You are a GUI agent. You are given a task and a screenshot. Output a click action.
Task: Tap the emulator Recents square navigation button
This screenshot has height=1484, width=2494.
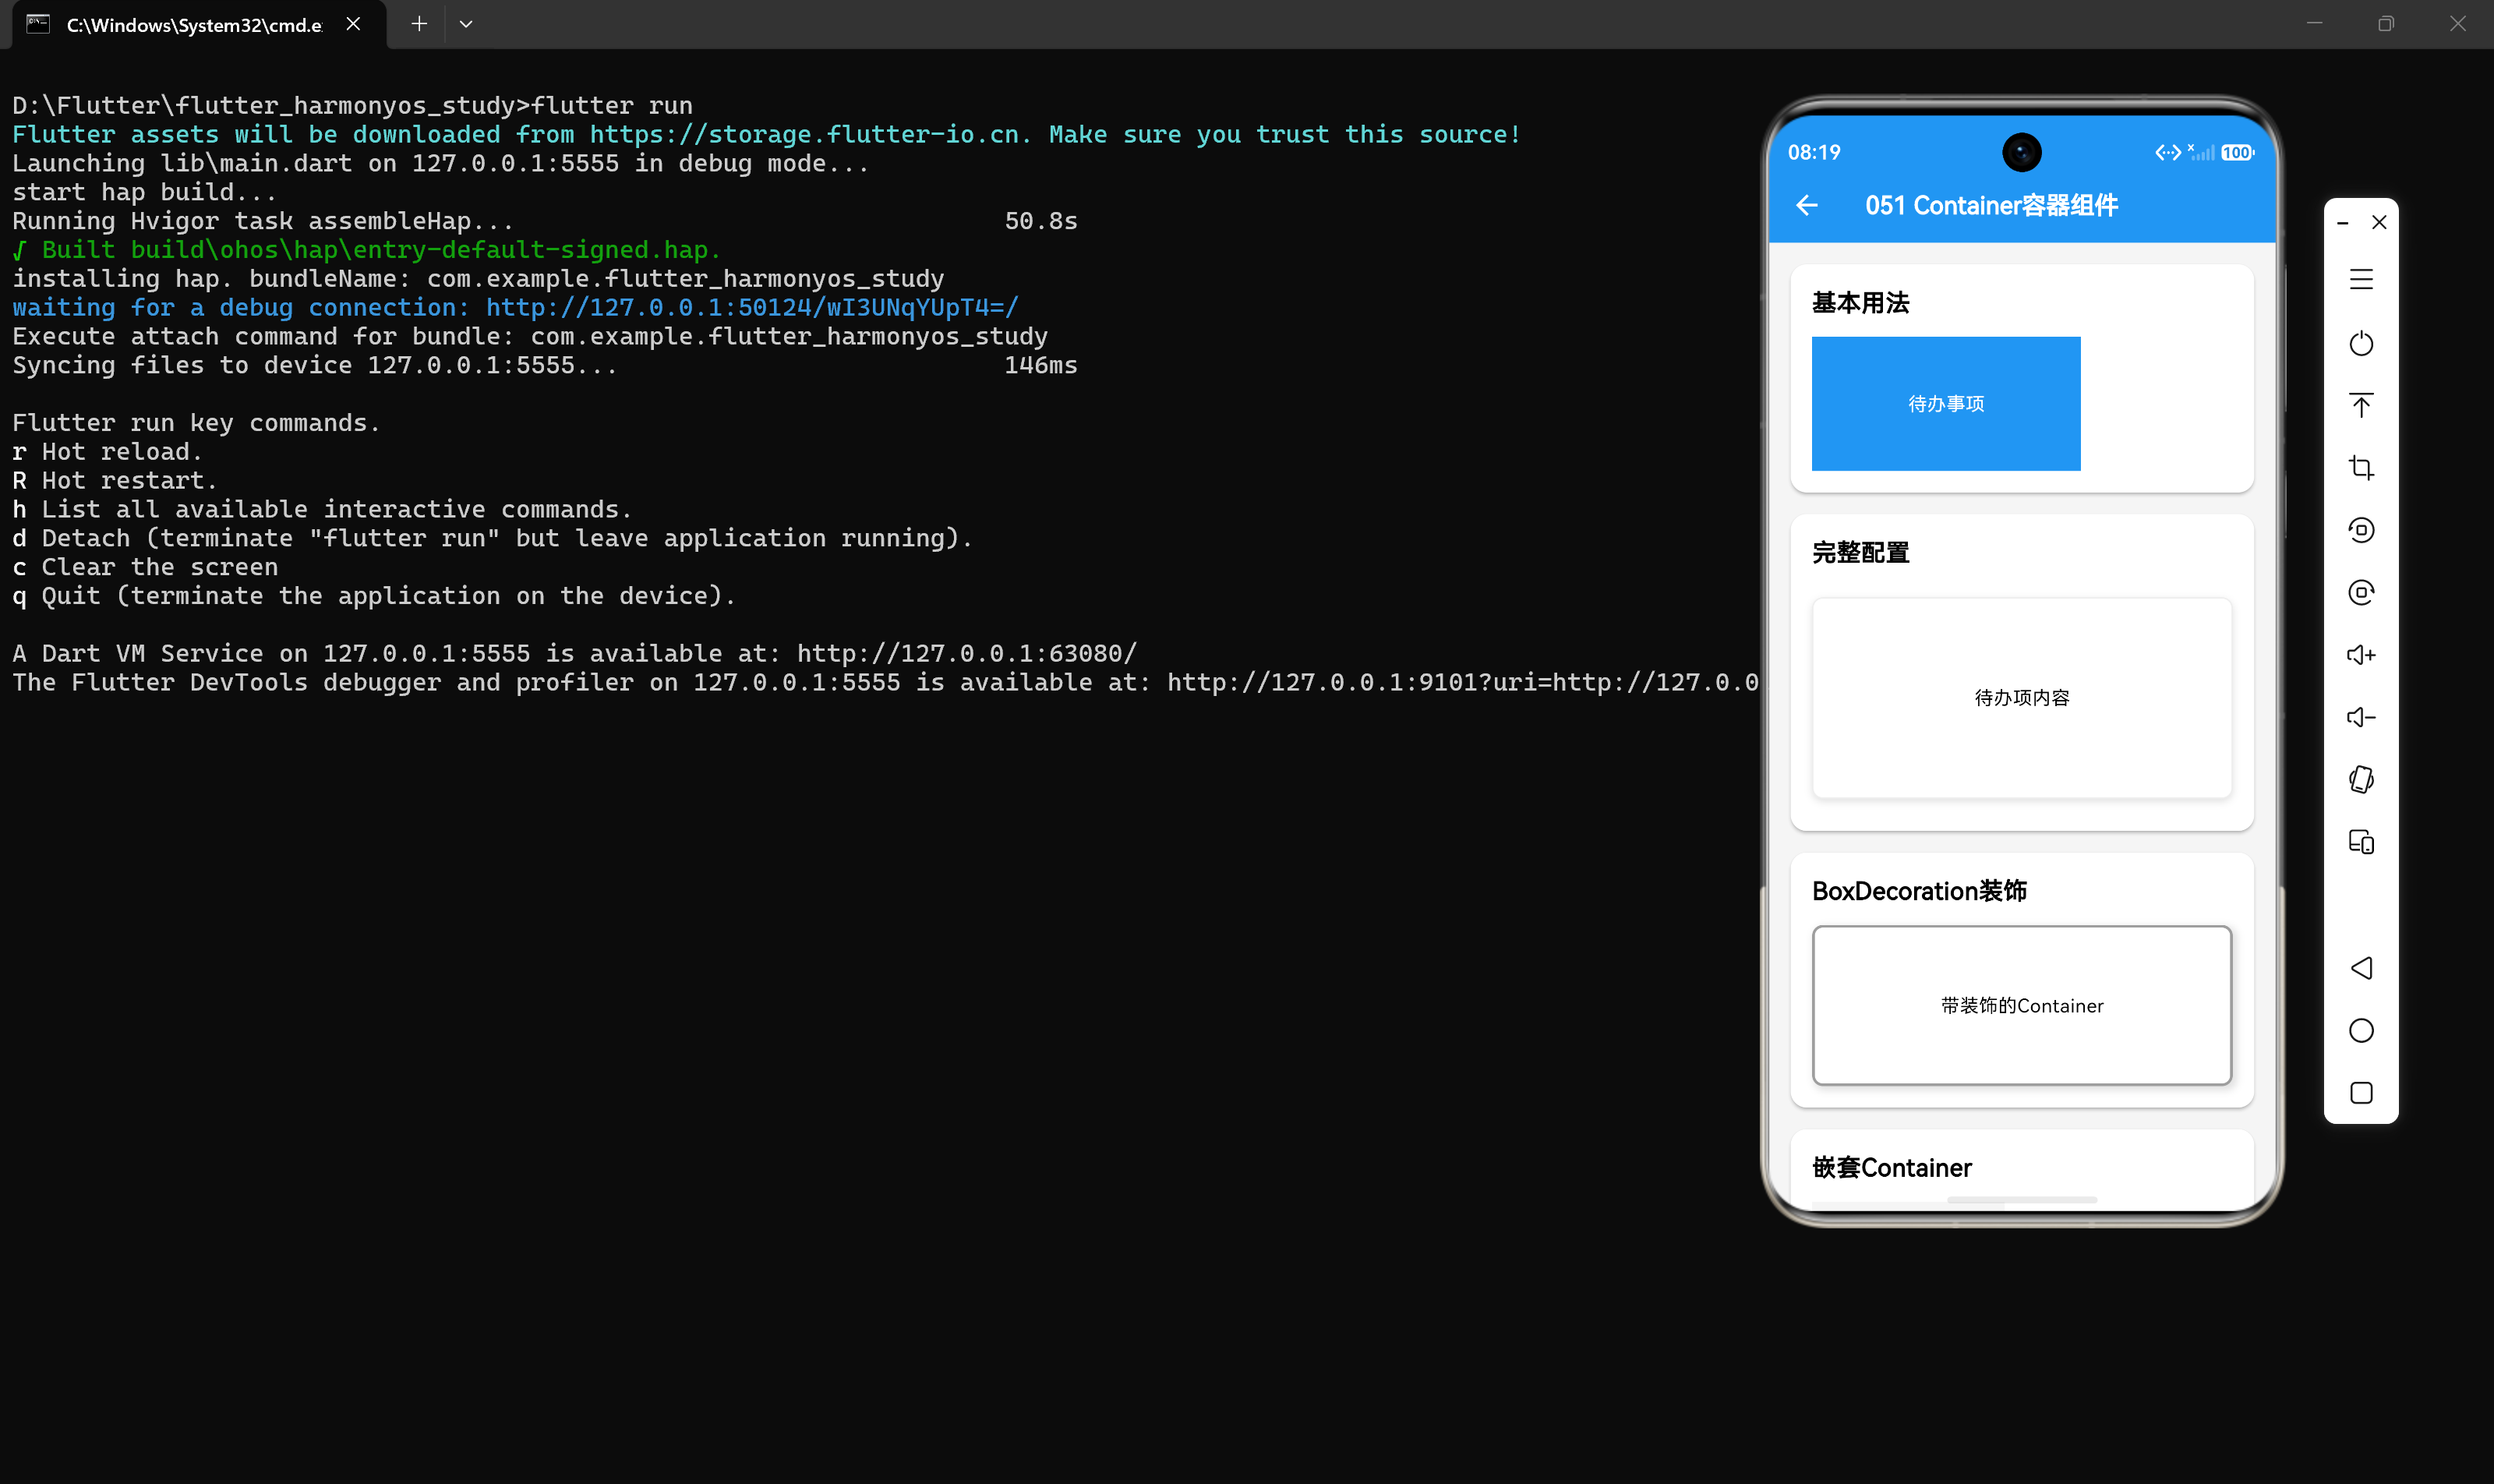coord(2361,1093)
